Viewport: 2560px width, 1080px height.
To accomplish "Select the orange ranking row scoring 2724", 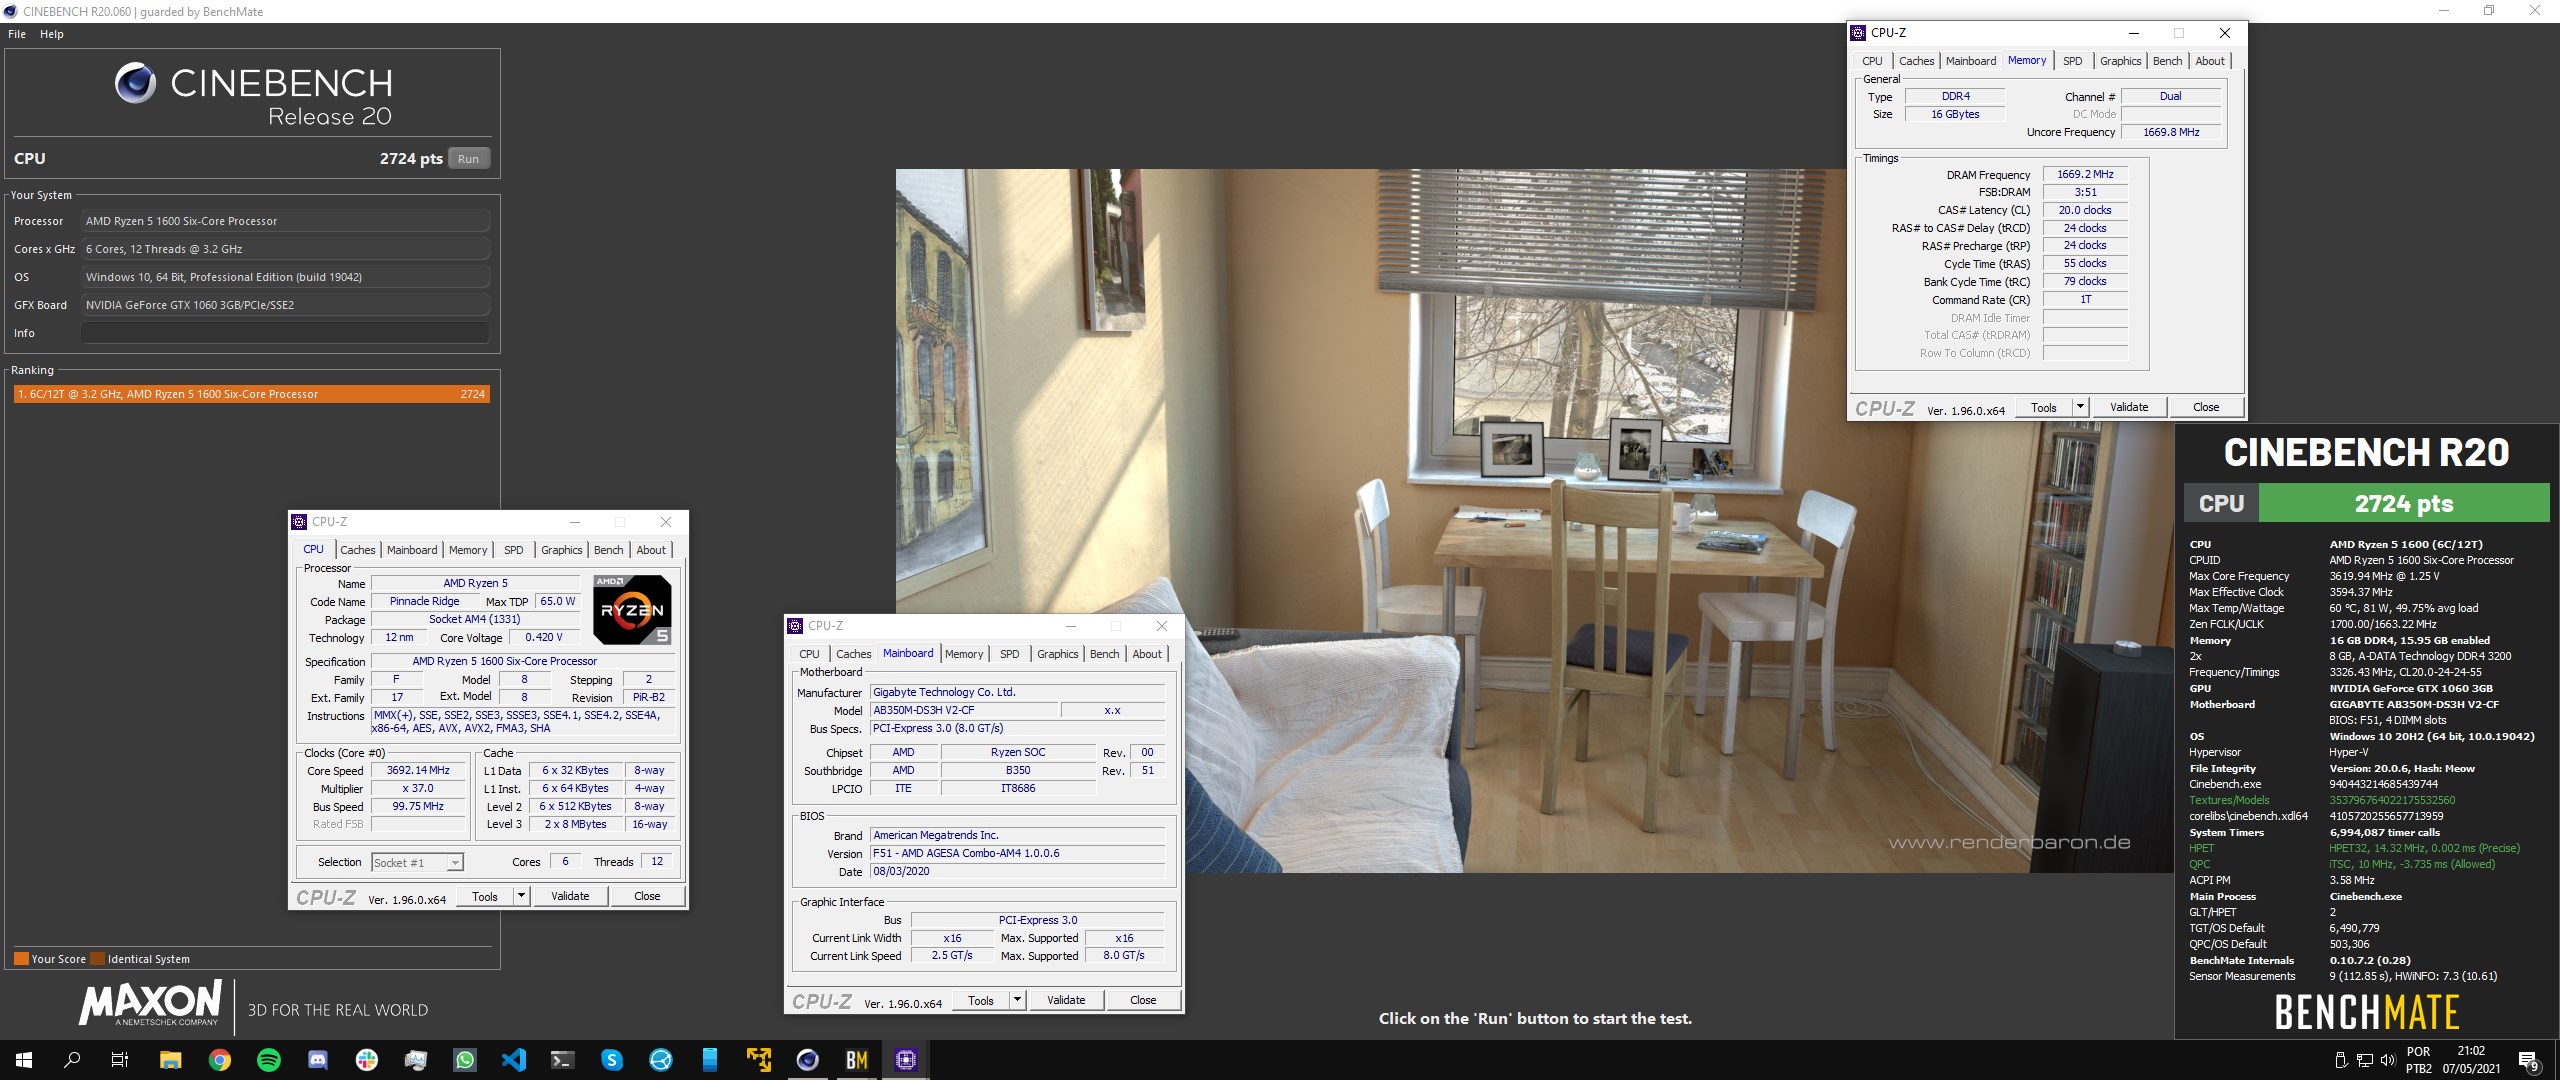I will [x=251, y=394].
